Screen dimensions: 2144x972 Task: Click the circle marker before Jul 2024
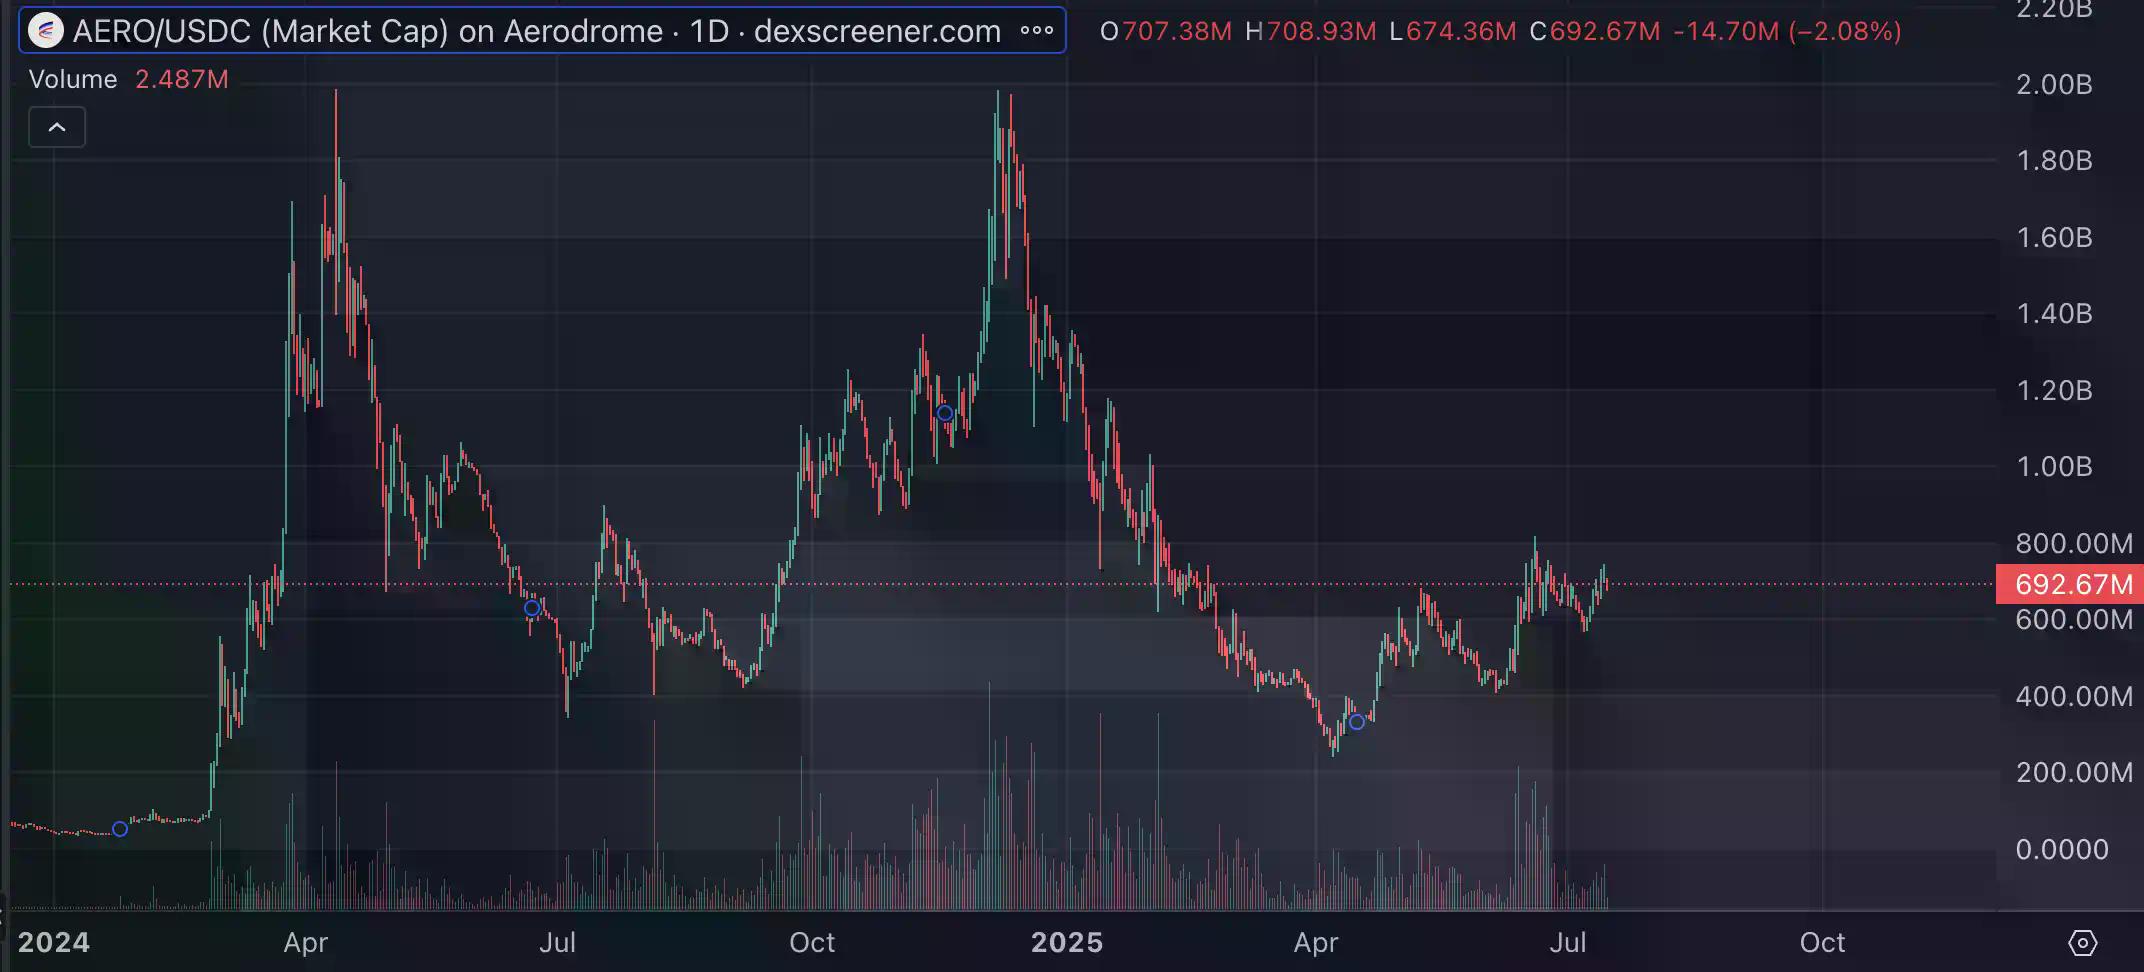[532, 608]
